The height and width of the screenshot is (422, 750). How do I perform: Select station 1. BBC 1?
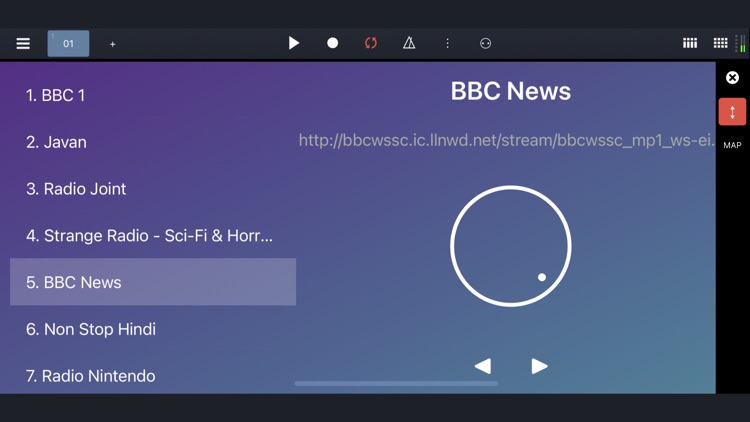153,95
